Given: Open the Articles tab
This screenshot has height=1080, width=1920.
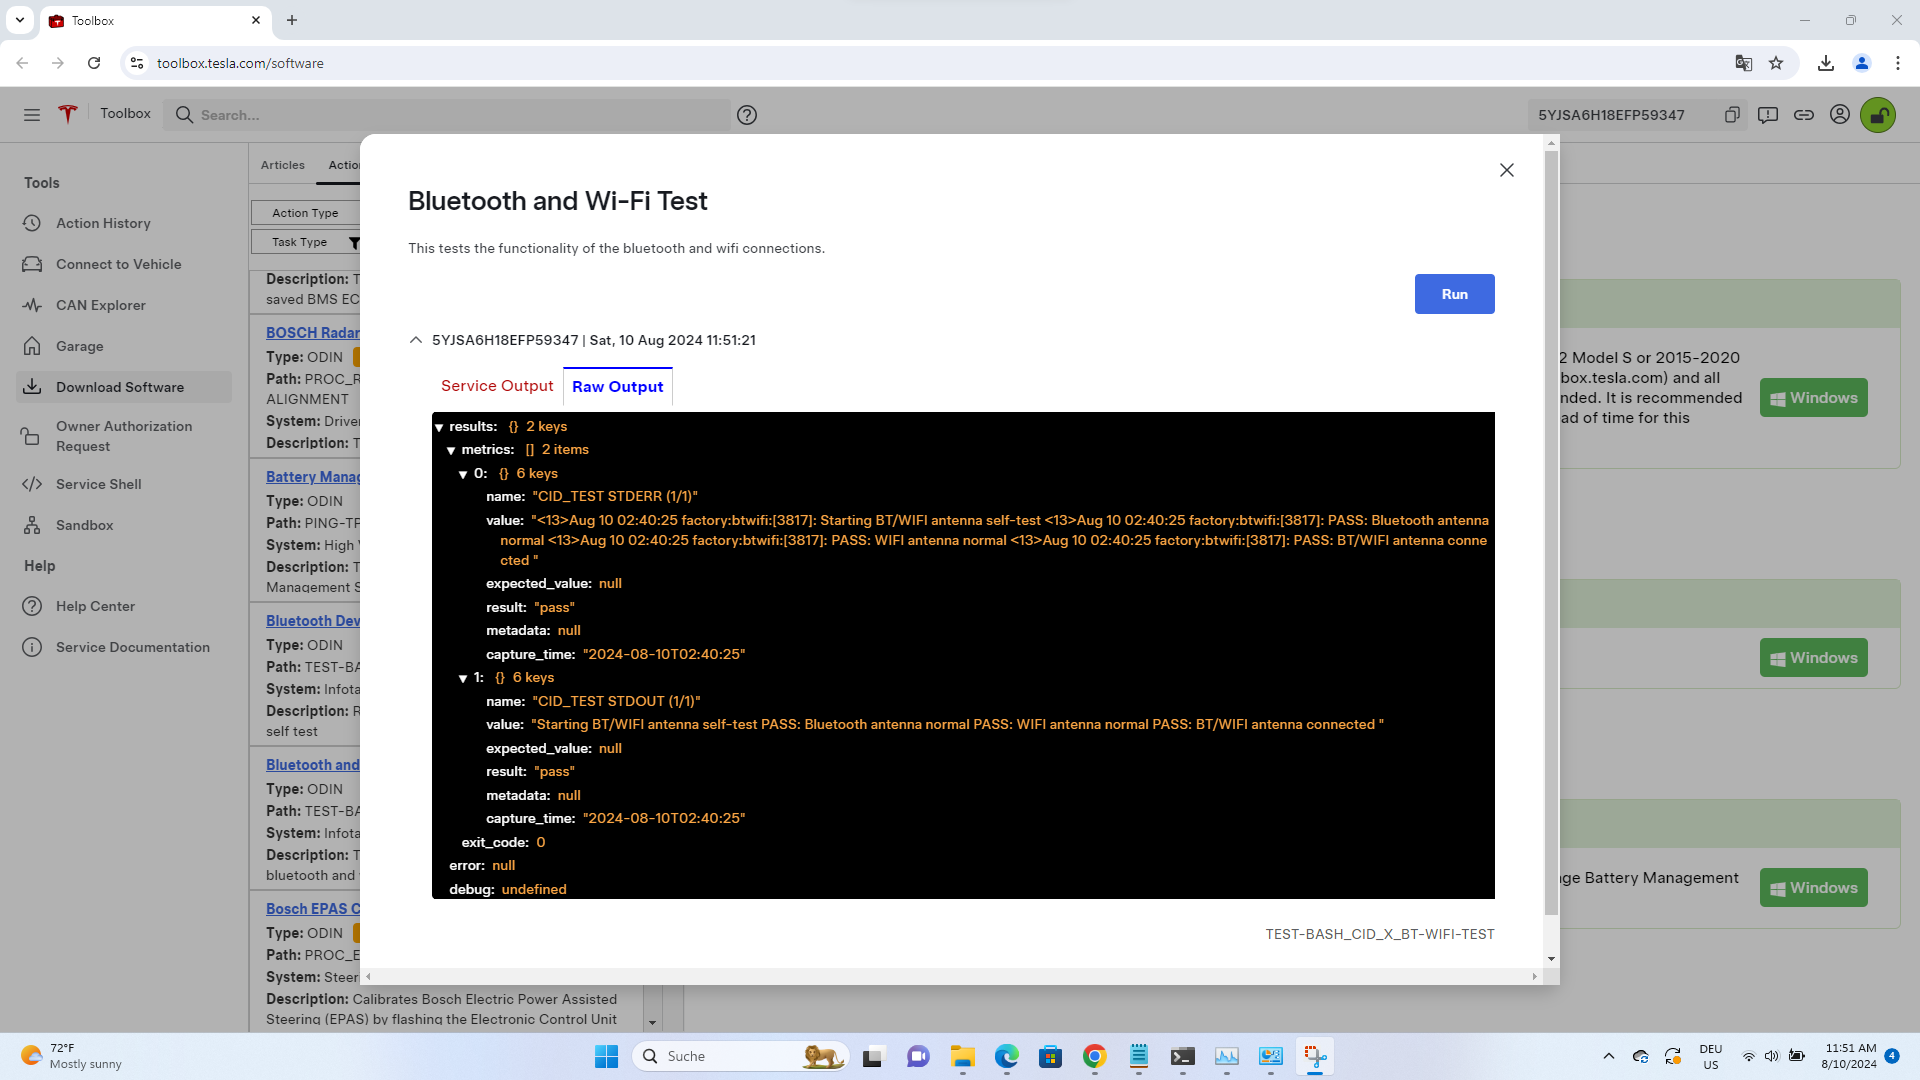Looking at the screenshot, I should 283,165.
